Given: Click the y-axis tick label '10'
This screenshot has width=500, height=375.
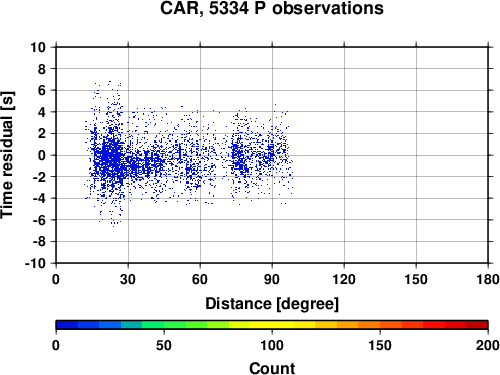Looking at the screenshot, I should [x=38, y=47].
